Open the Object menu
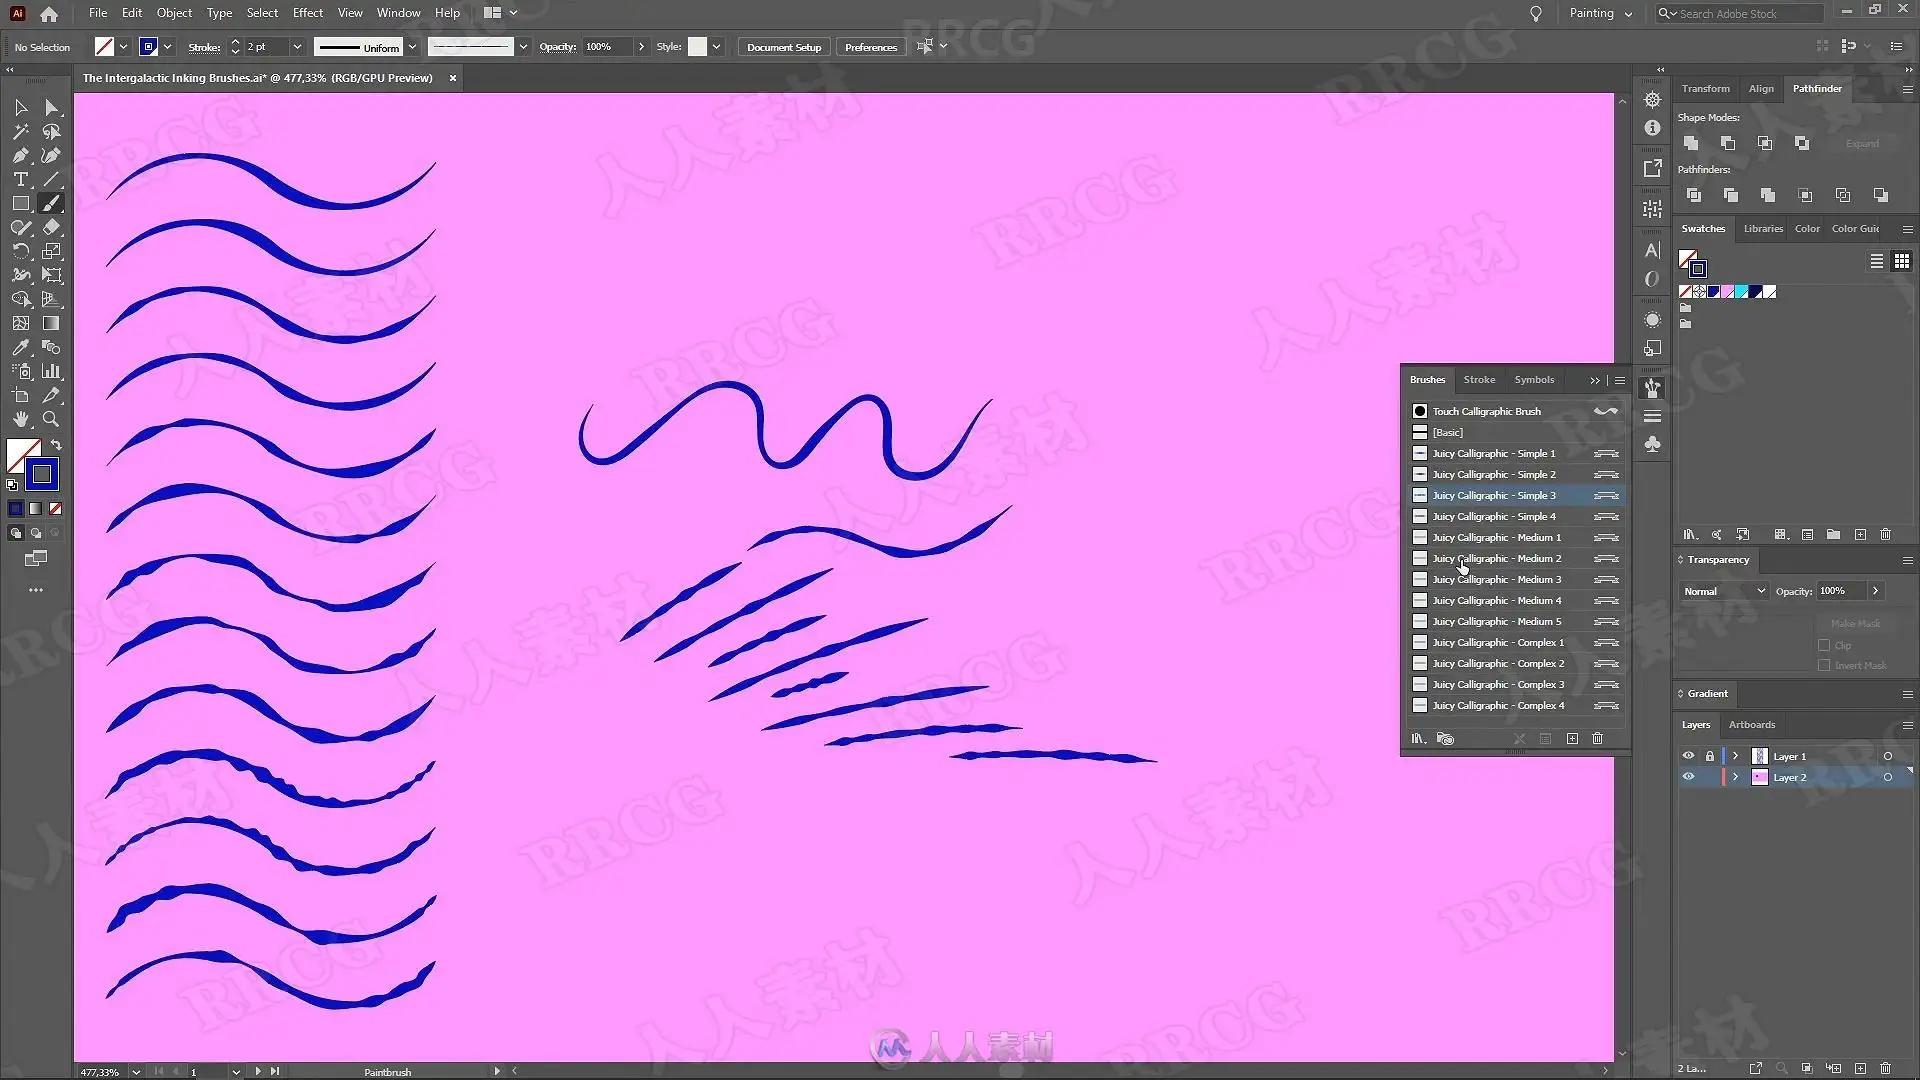Screen dimensions: 1920x1080 174,13
